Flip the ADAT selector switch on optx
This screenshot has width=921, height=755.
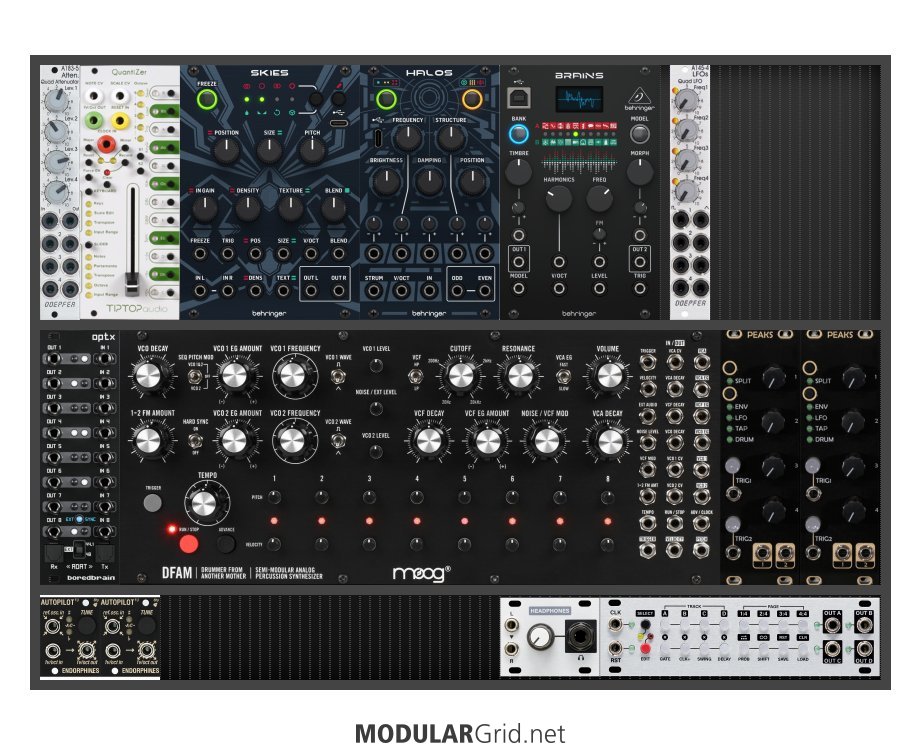pos(79,549)
